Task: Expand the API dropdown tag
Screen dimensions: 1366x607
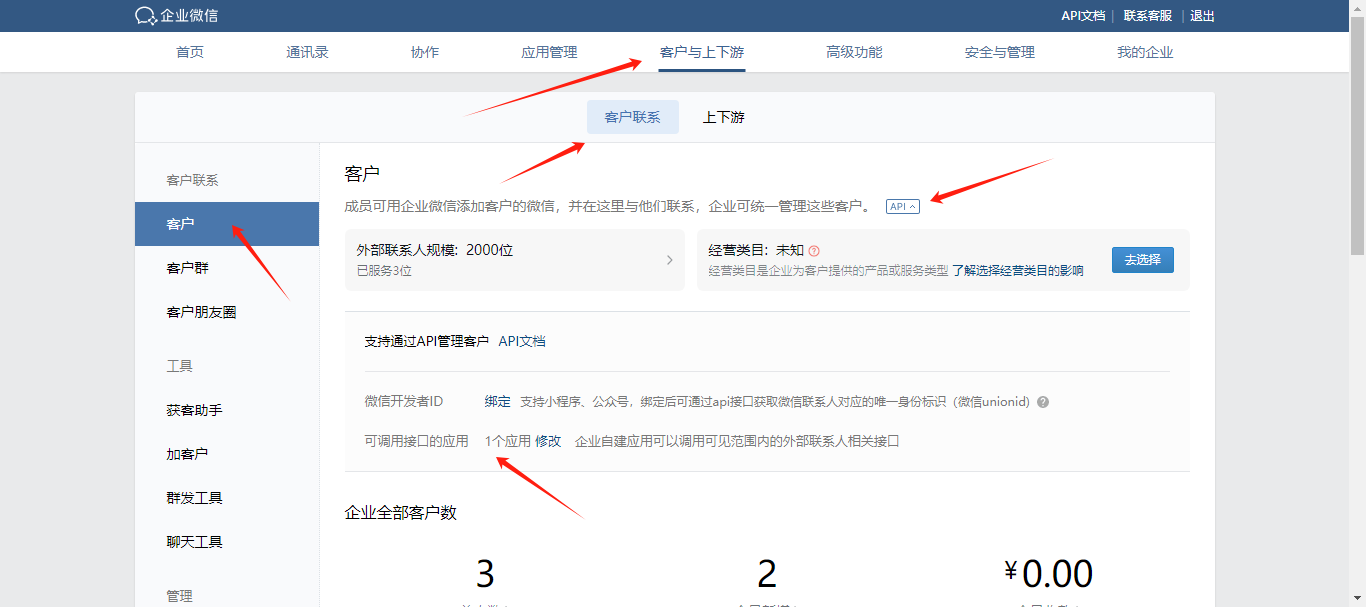Action: click(x=903, y=206)
